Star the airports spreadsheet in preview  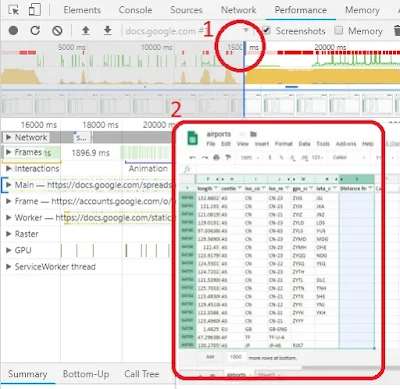(242, 134)
